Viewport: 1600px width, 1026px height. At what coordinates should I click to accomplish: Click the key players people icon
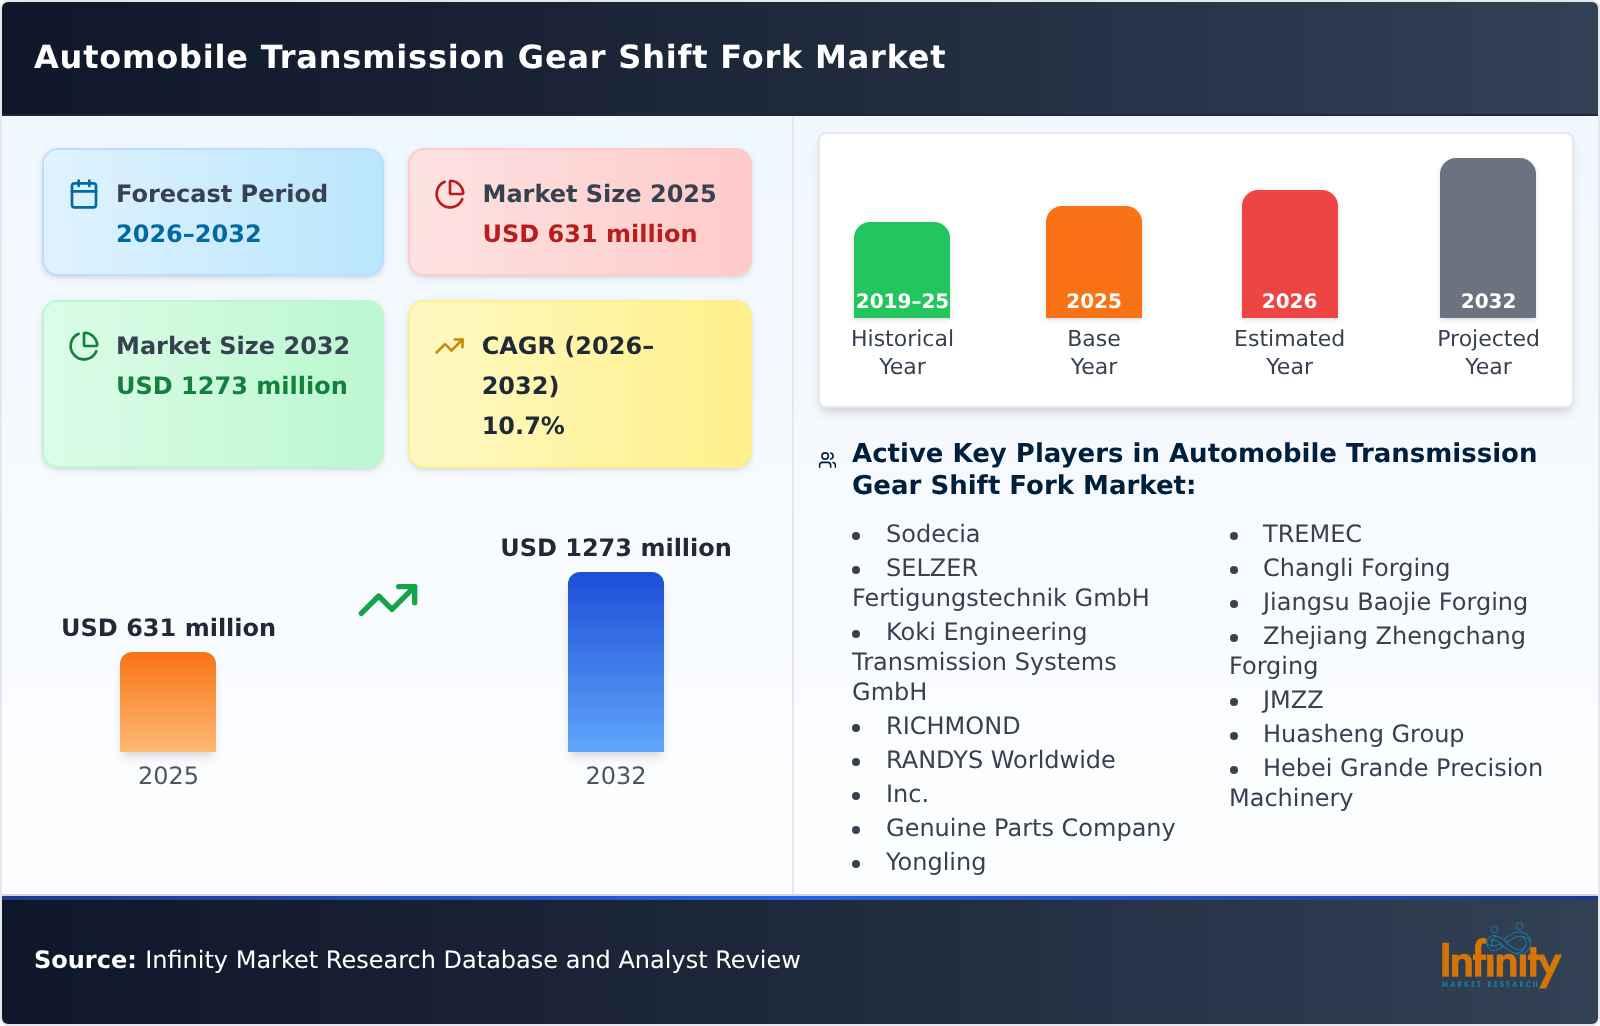[826, 458]
